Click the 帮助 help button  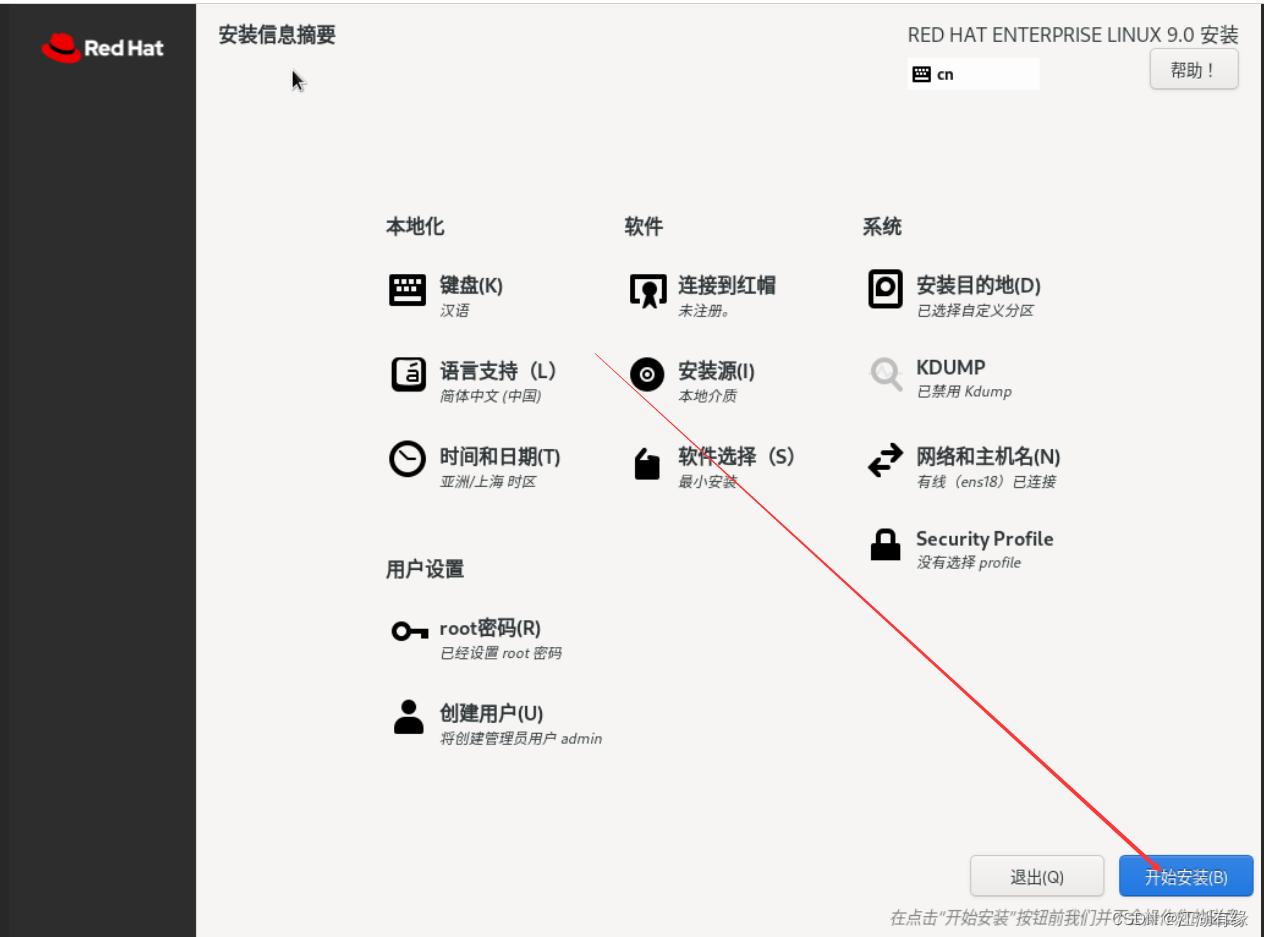click(1193, 69)
